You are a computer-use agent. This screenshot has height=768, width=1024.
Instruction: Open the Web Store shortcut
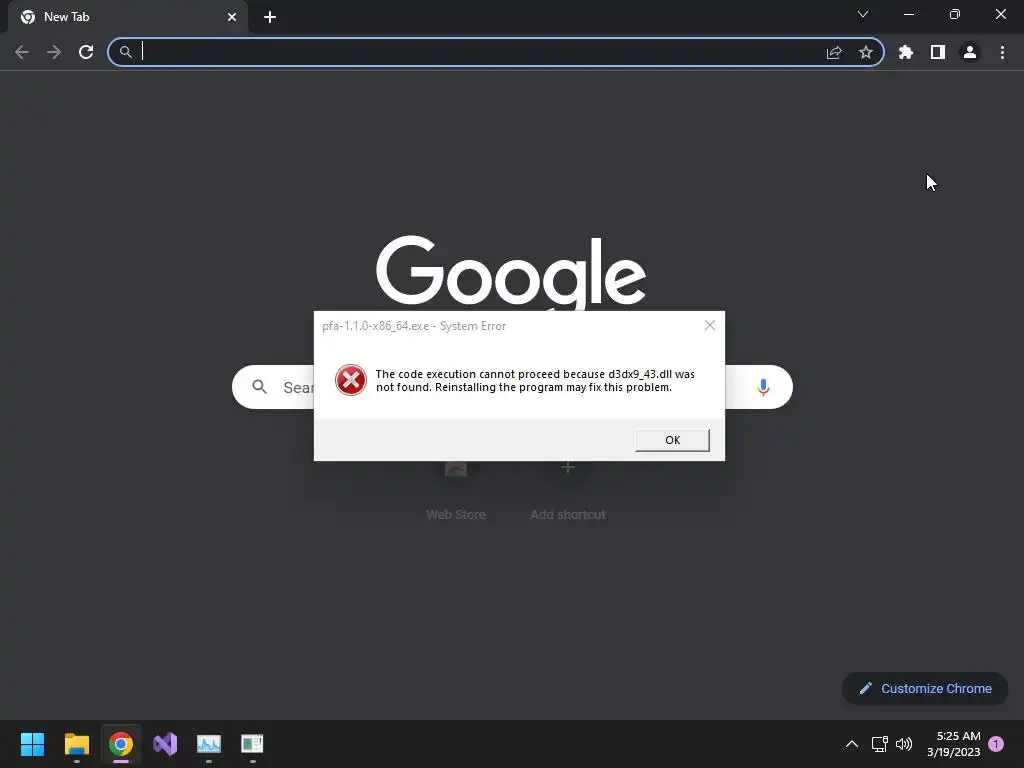[x=456, y=490]
